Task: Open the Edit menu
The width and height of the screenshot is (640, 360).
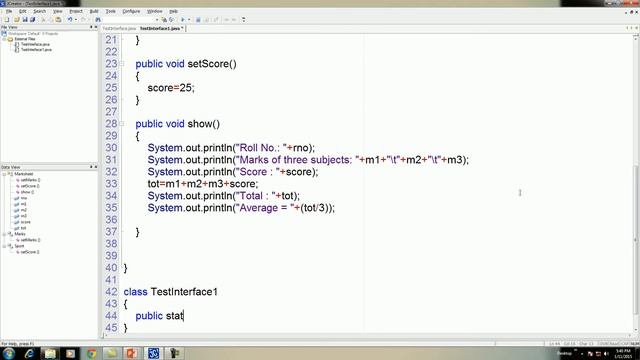Action: tap(22, 11)
